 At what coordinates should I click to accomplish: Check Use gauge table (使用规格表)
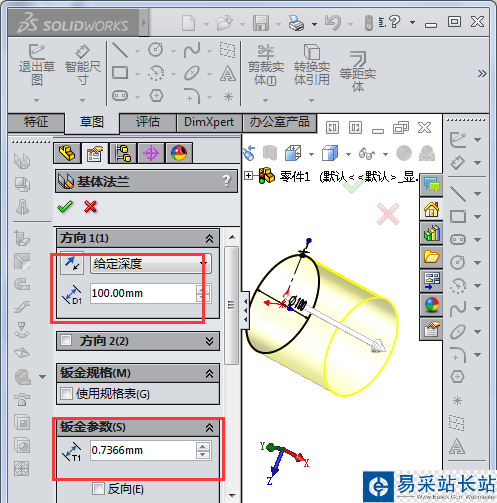point(66,394)
